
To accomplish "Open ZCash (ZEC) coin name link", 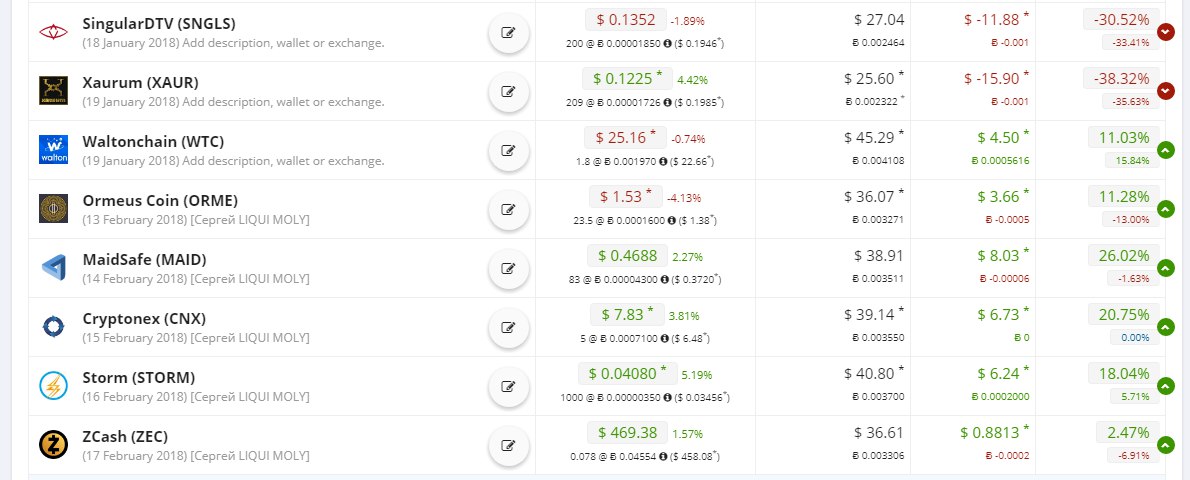I will coord(125,437).
